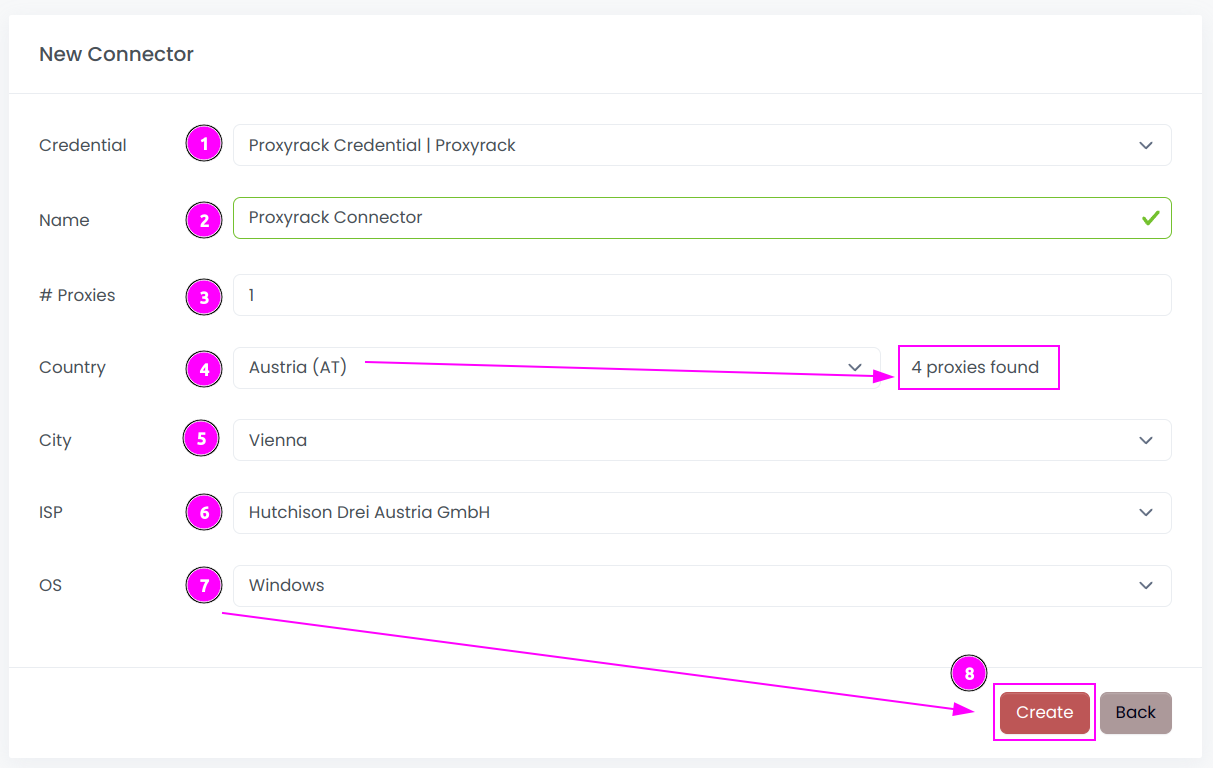Open the Country dropdown showing Austria (AT)

tap(855, 367)
